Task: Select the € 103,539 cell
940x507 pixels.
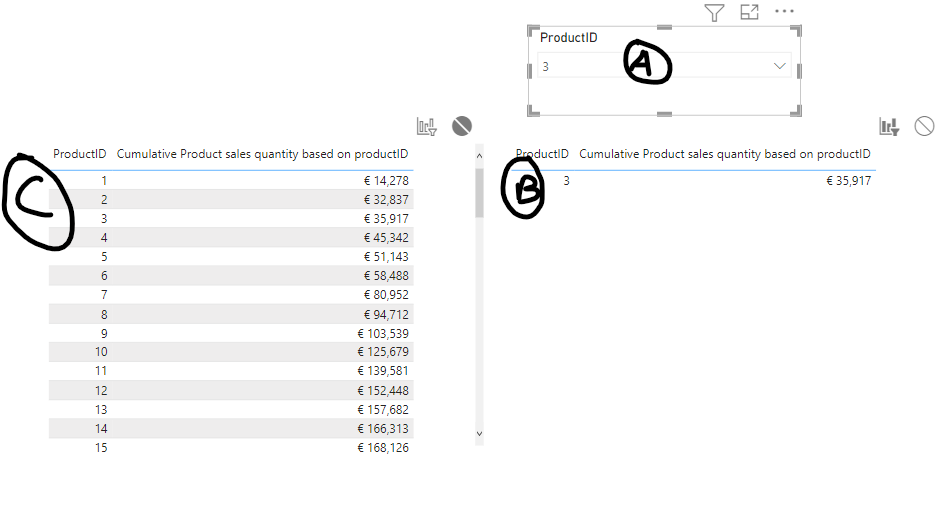Action: coord(383,333)
